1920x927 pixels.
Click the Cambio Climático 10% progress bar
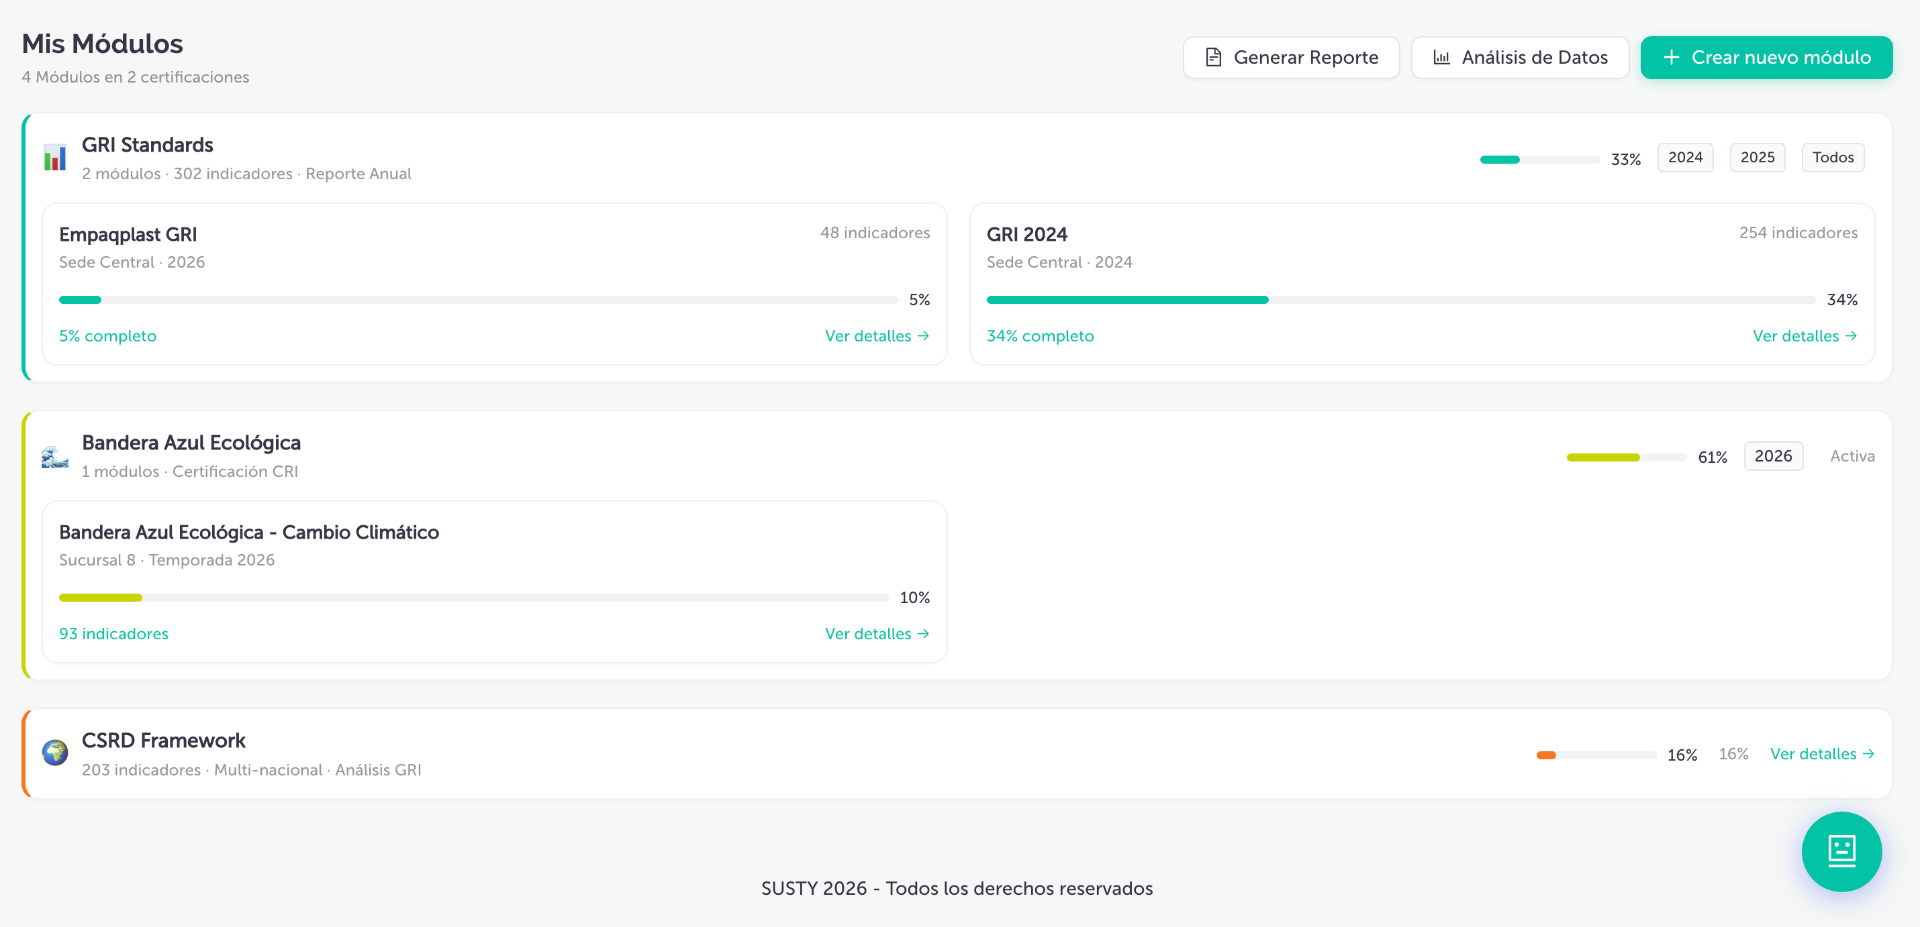point(474,598)
